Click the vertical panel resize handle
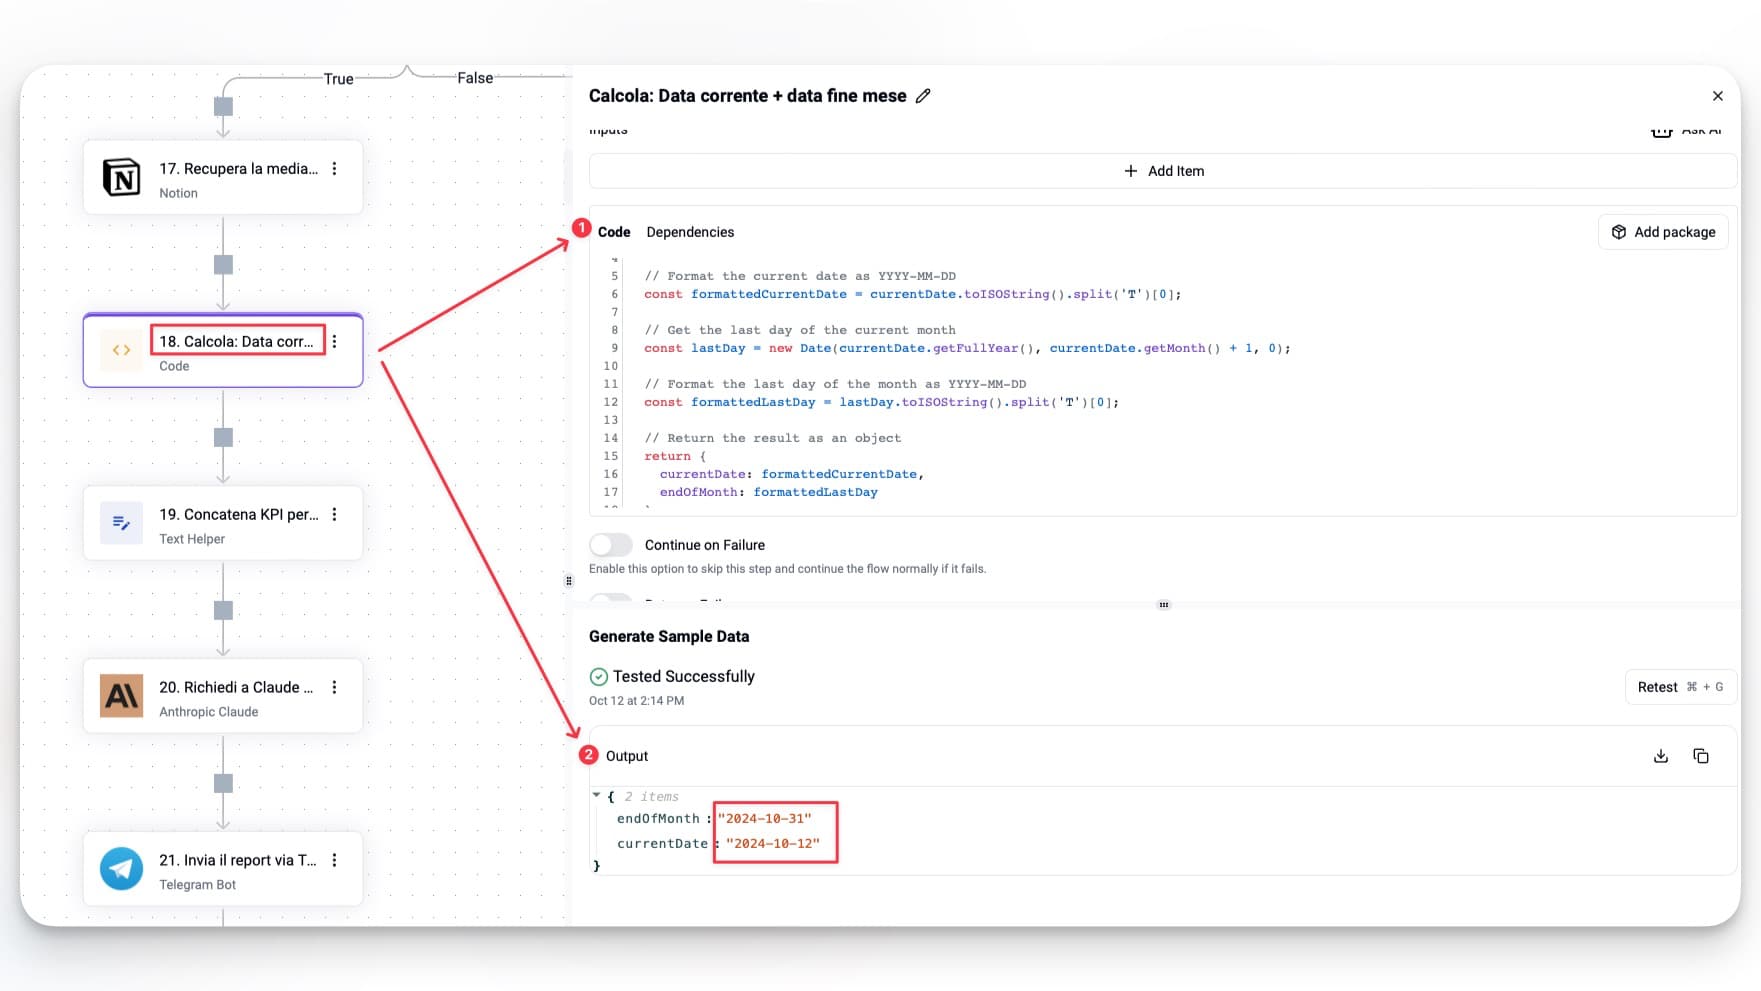Viewport: 1761px width, 991px height. pos(569,581)
